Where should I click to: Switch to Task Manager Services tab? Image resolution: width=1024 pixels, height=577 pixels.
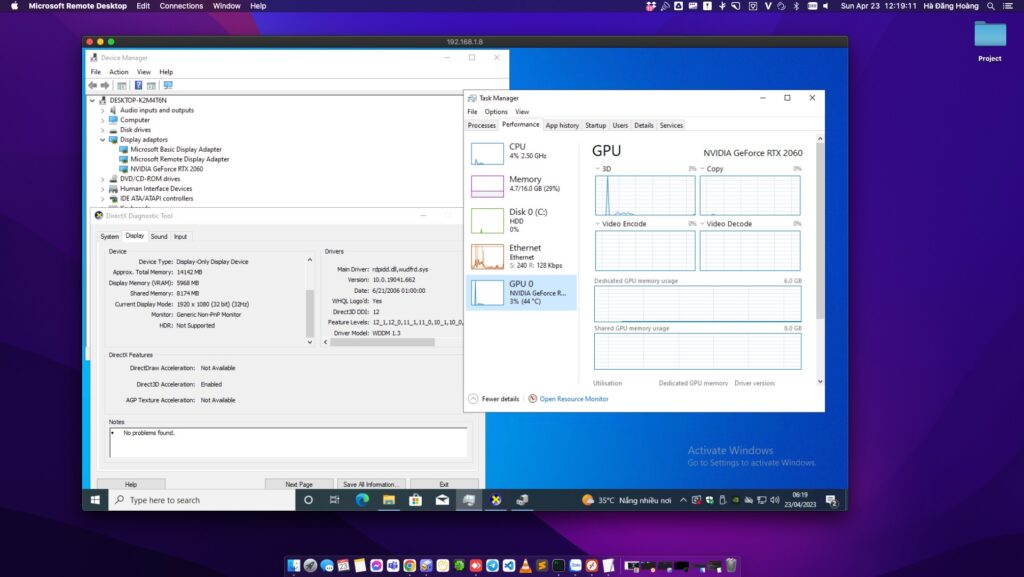tap(671, 125)
